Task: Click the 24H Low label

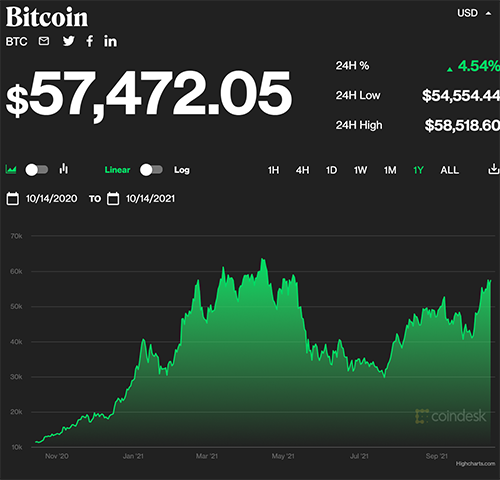Action: [358, 95]
